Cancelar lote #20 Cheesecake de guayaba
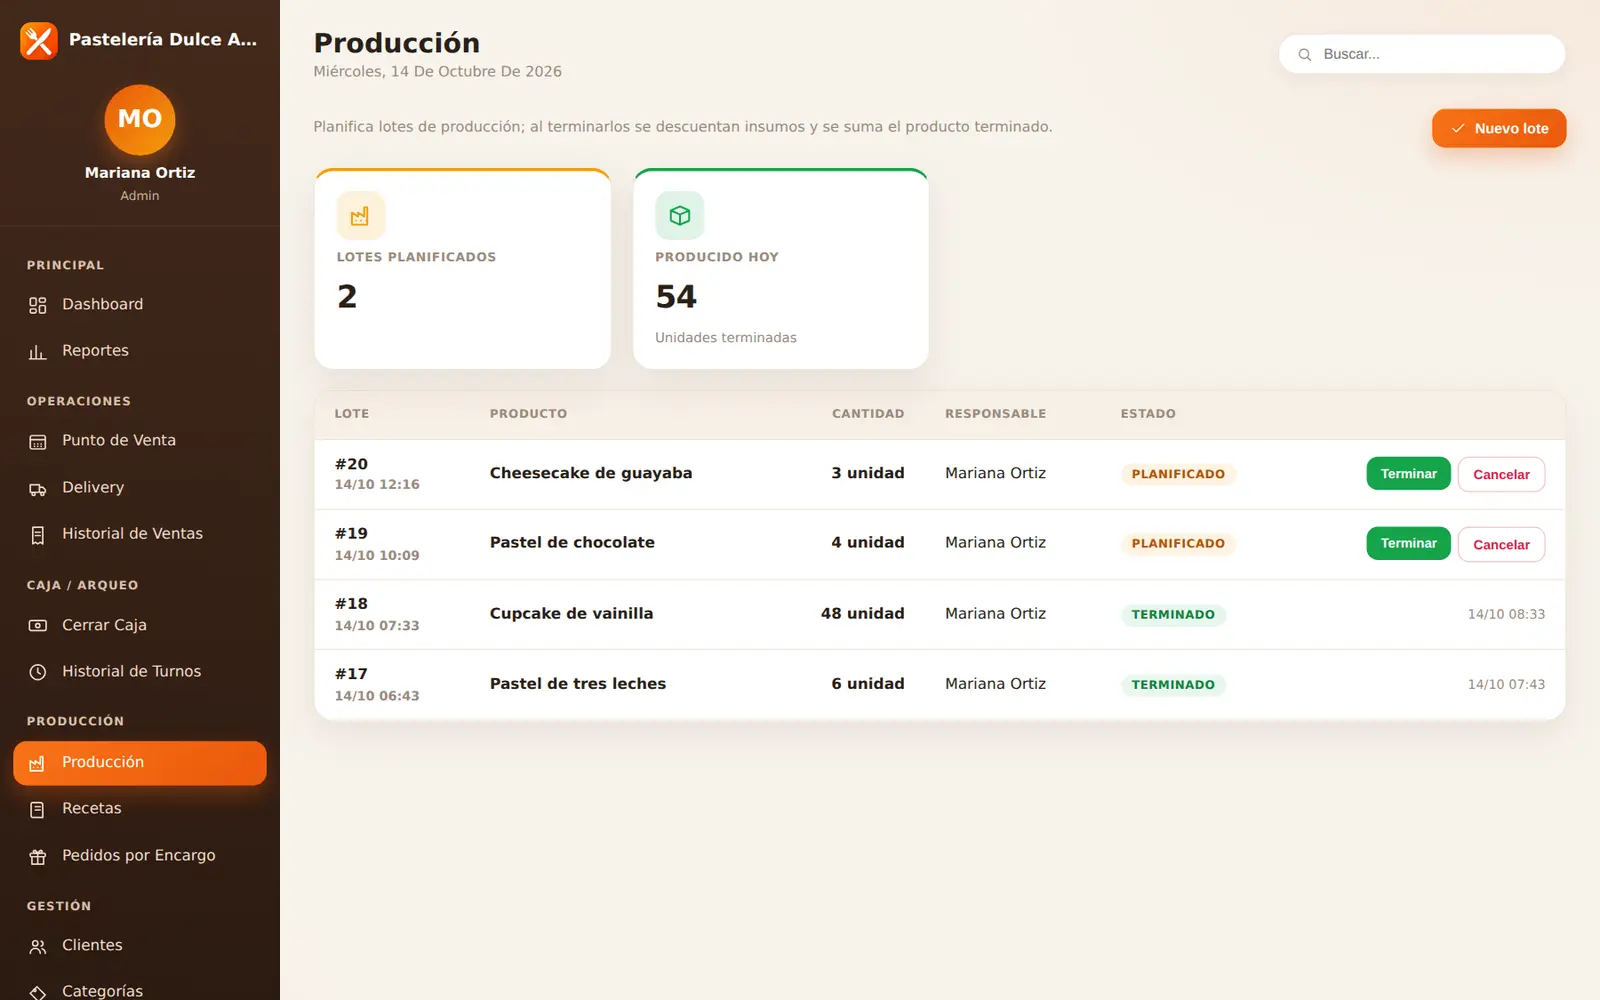1600x1000 pixels. [1501, 475]
